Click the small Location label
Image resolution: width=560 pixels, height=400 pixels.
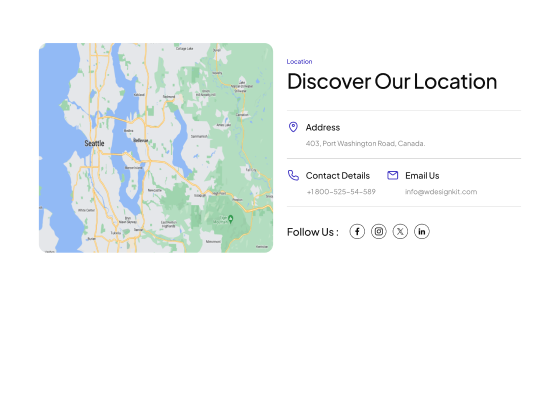[x=299, y=61]
